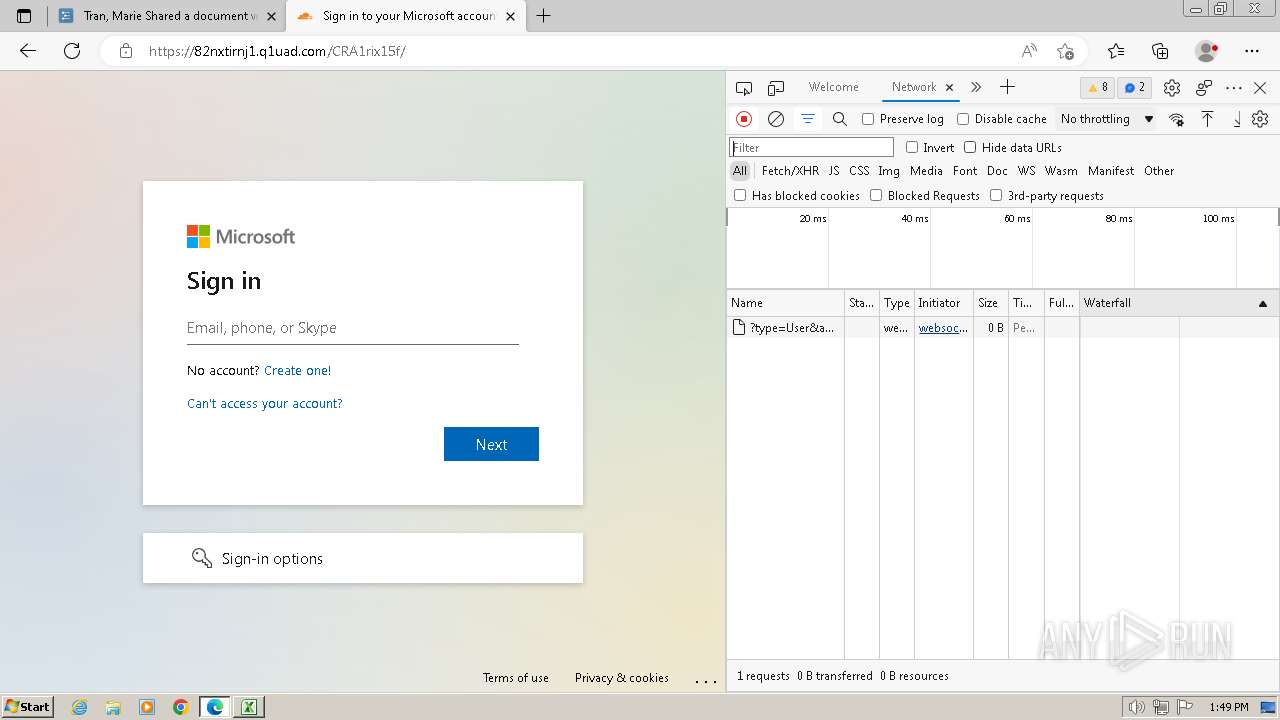Screen dimensions: 1280x720
Task: Open DevTools customize menu (three dots)
Action: (x=1234, y=88)
